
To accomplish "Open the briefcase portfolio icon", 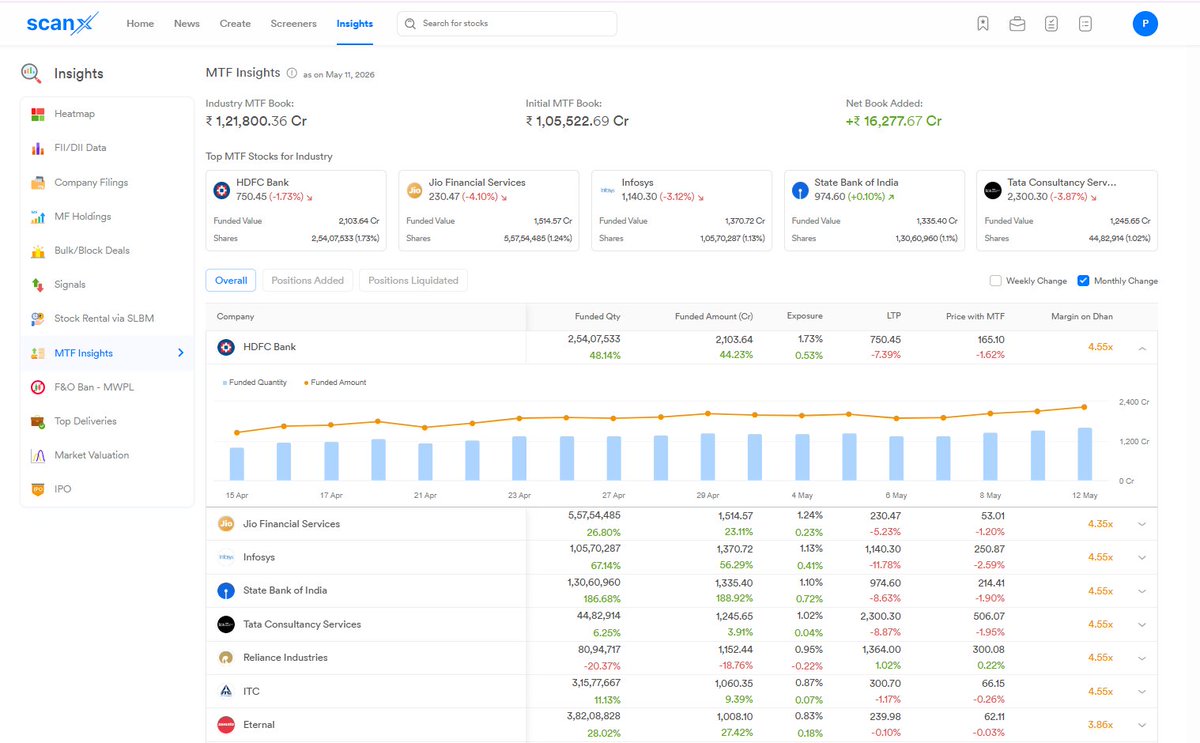I will point(1017,24).
